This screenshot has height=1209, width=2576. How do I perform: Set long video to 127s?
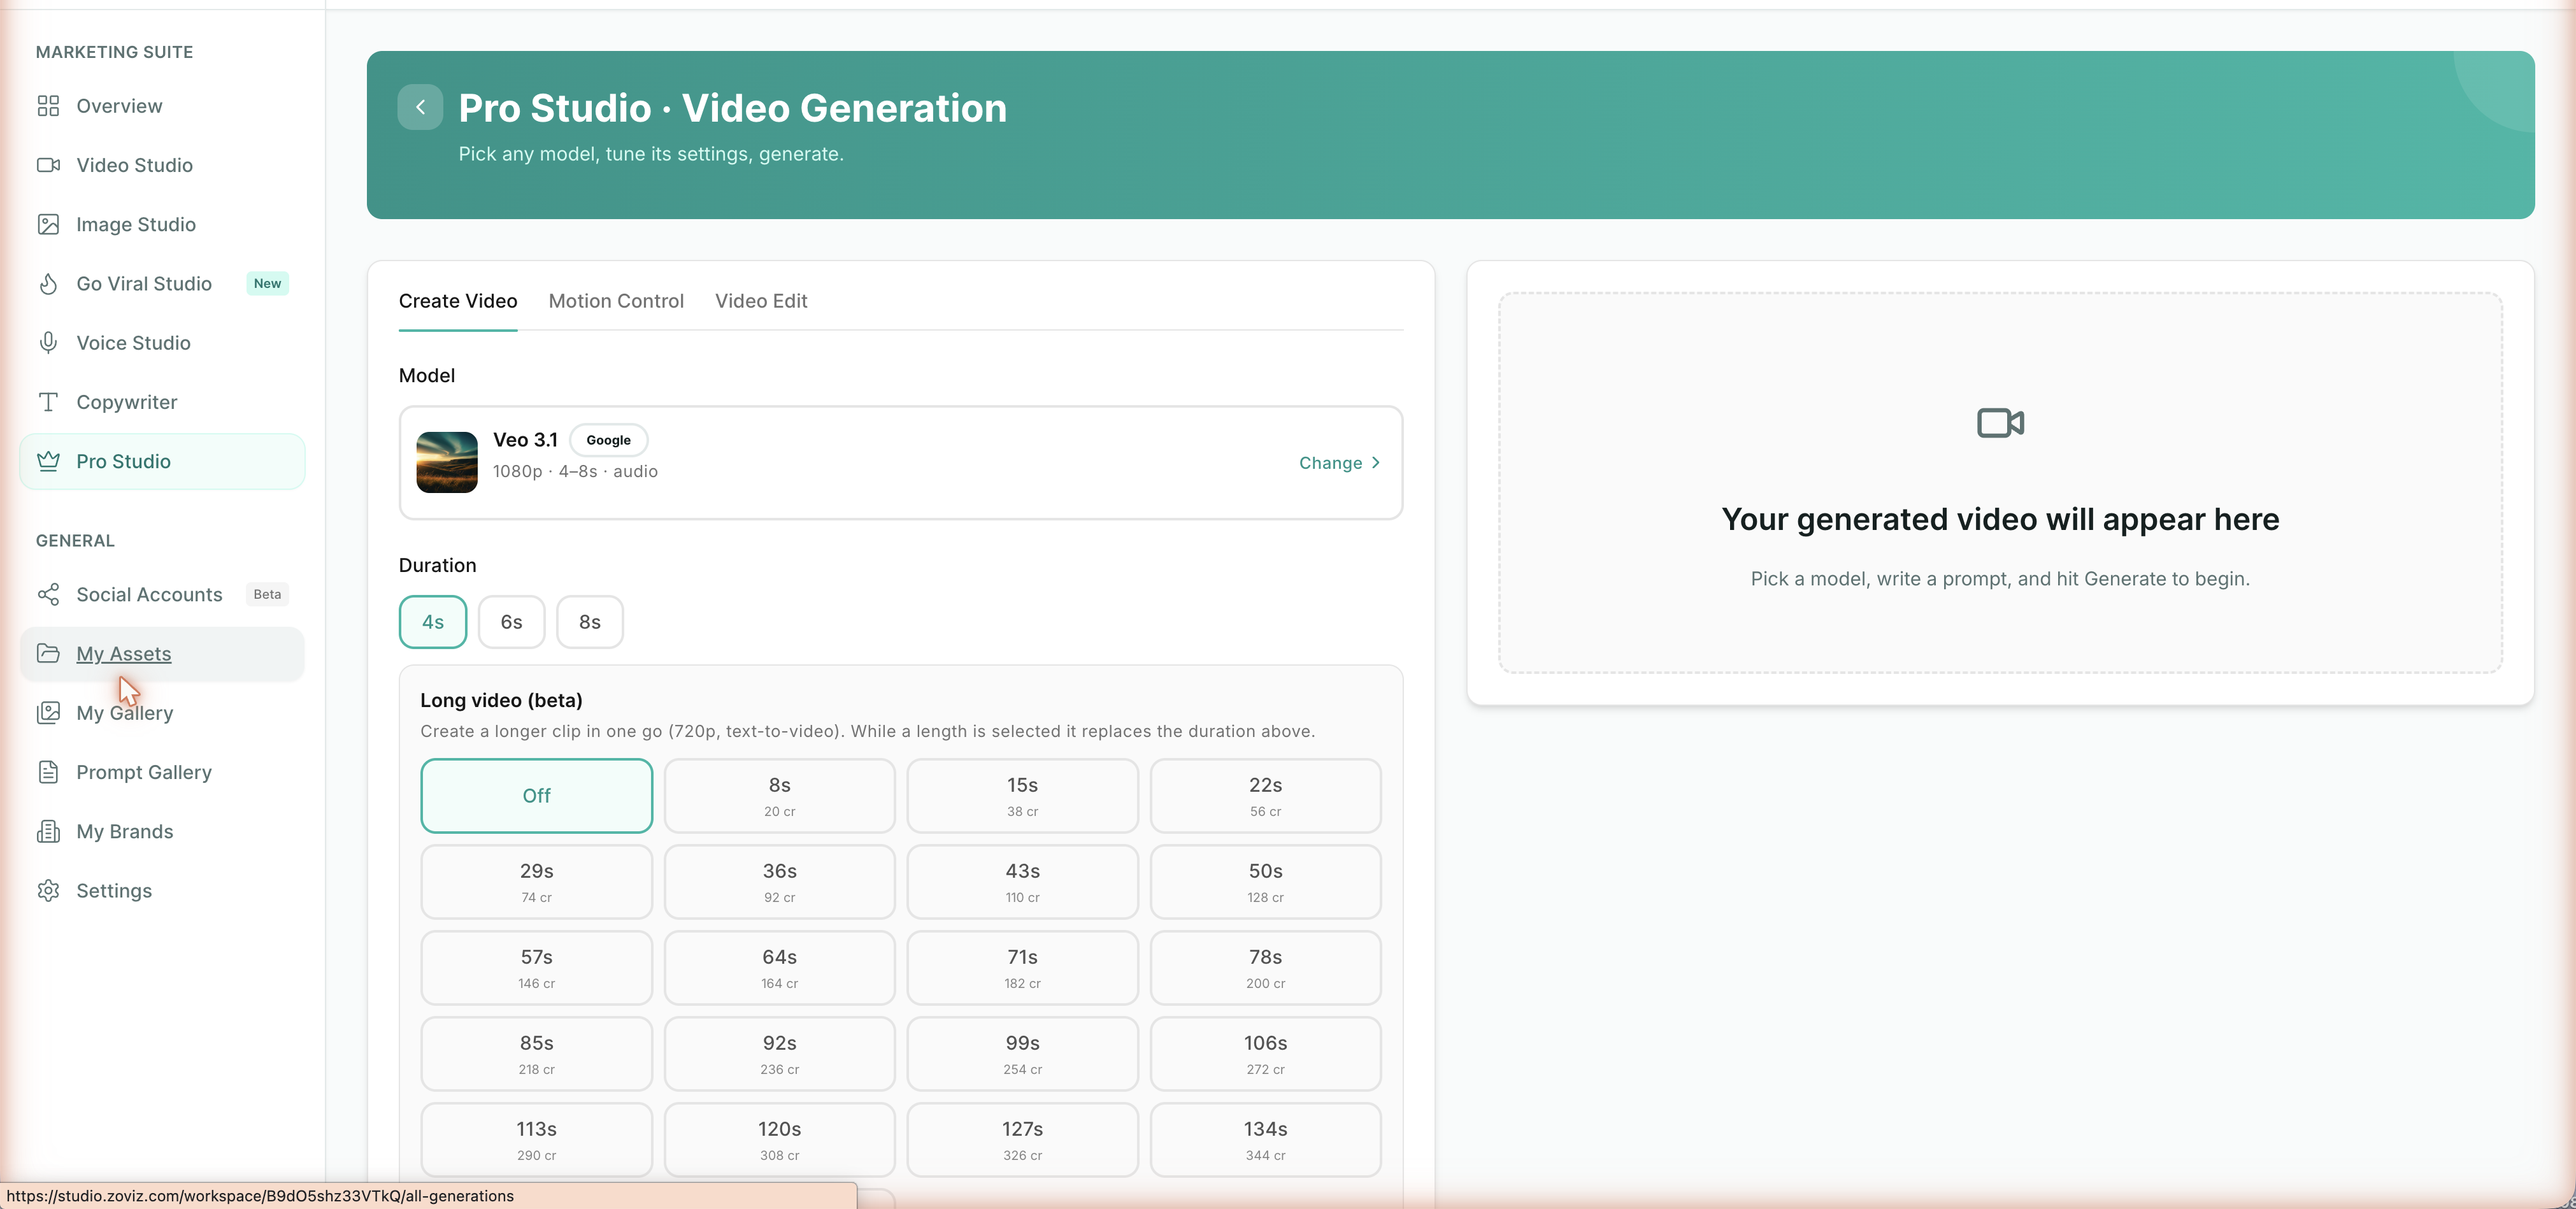pyautogui.click(x=1022, y=1140)
